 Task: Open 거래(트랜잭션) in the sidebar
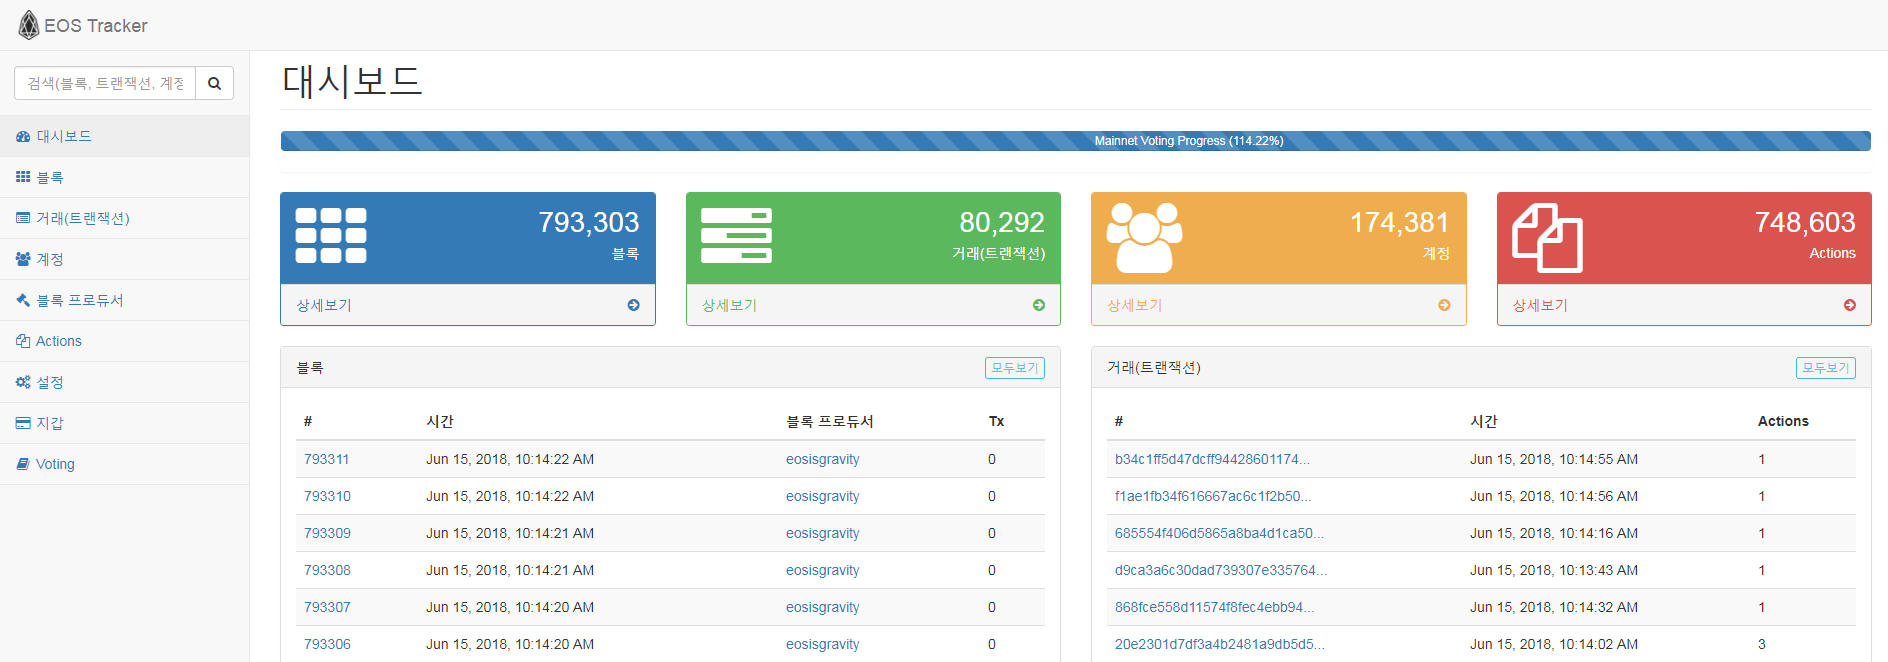[124, 218]
